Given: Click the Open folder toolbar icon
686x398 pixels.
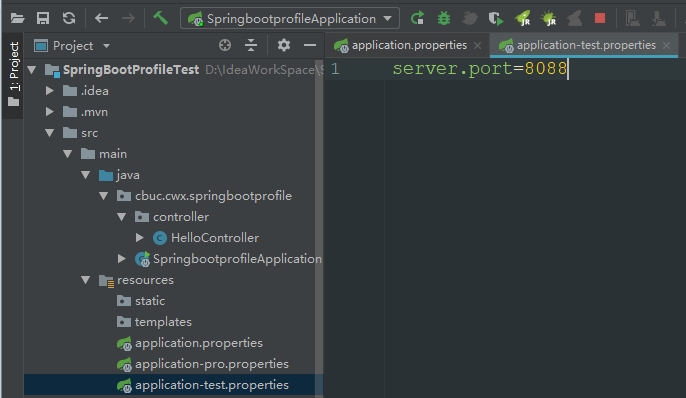Looking at the screenshot, I should coord(17,18).
